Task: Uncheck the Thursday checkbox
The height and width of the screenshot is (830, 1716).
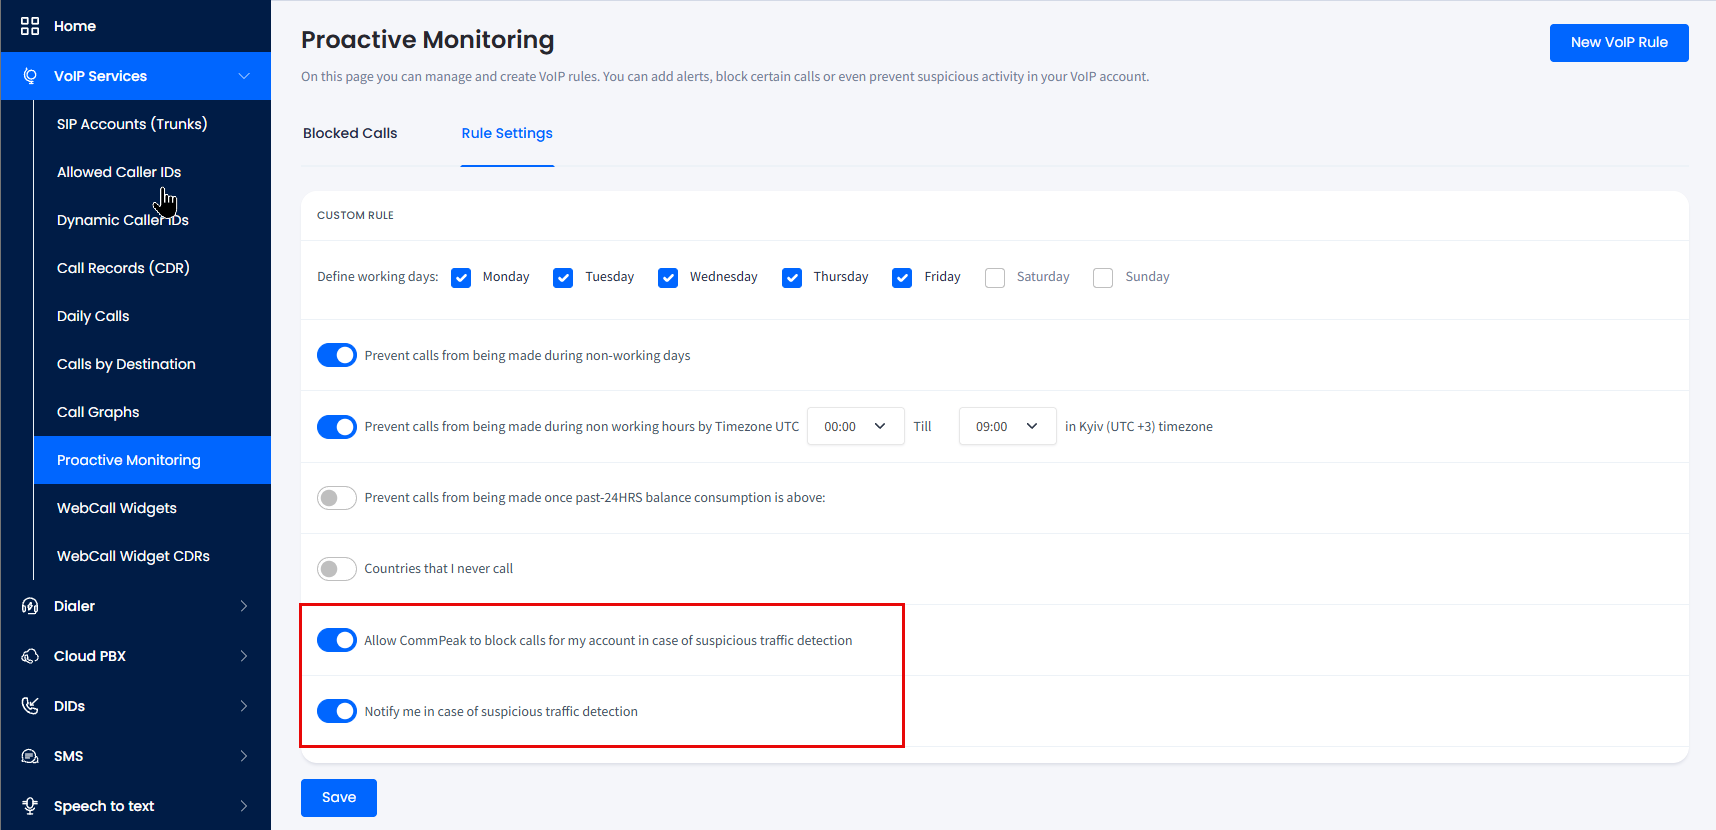Action: point(792,278)
